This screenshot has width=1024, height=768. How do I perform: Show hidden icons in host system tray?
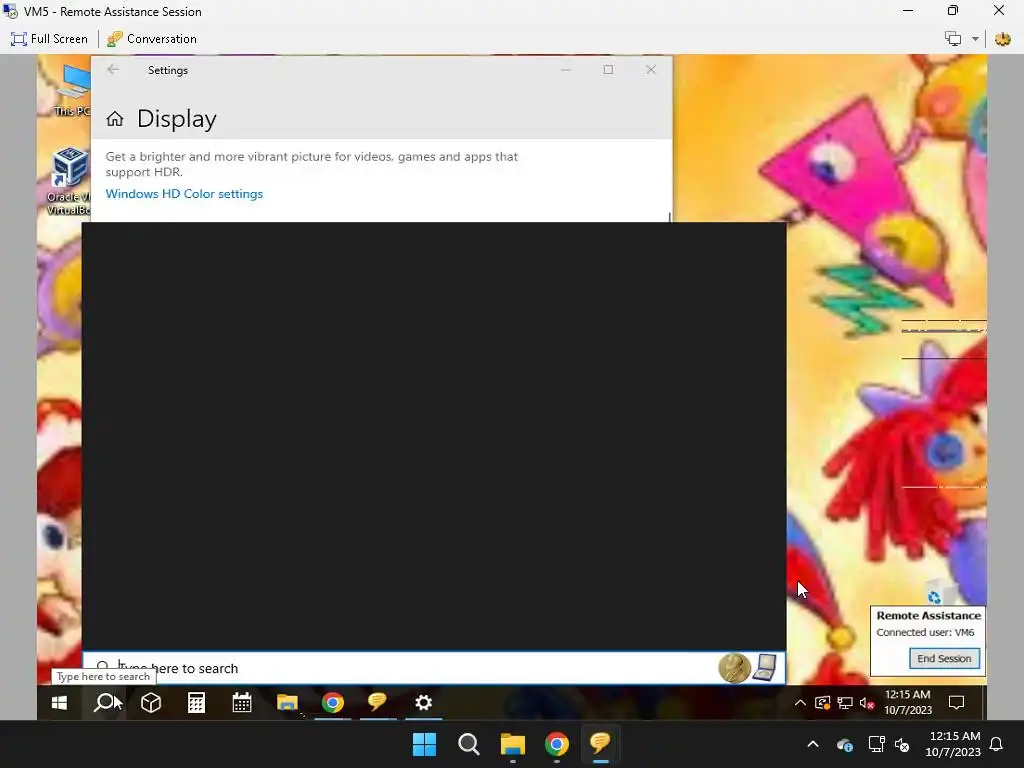[813, 744]
